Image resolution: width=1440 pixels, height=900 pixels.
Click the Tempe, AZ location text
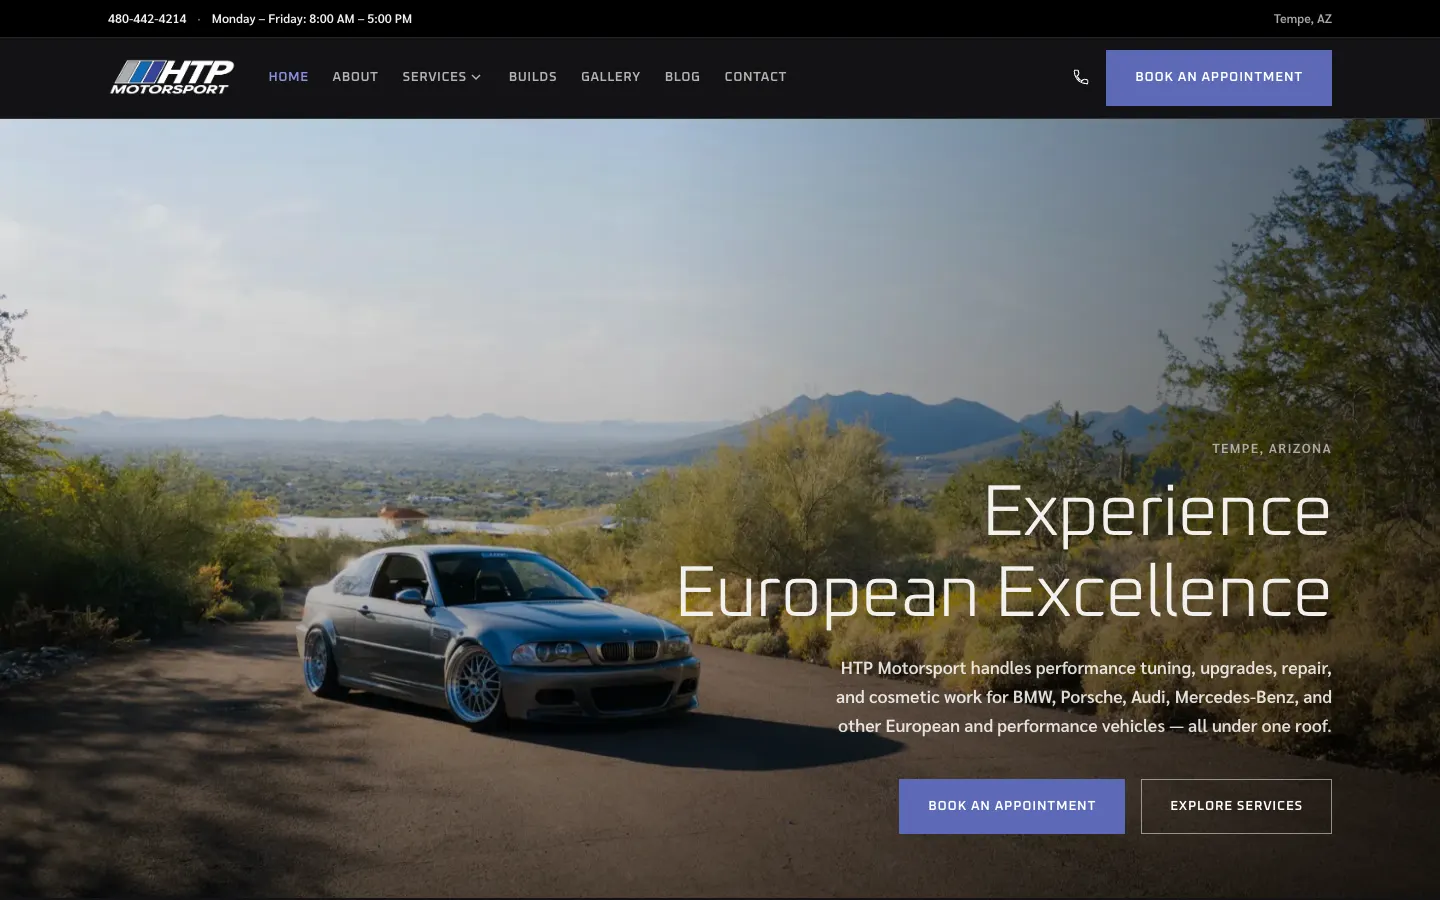tap(1302, 19)
